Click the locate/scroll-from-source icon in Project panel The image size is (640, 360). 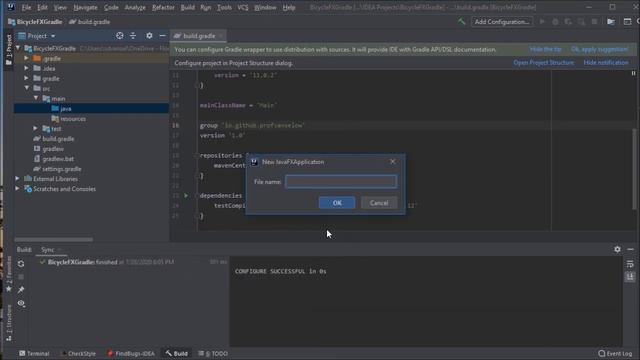coord(120,36)
